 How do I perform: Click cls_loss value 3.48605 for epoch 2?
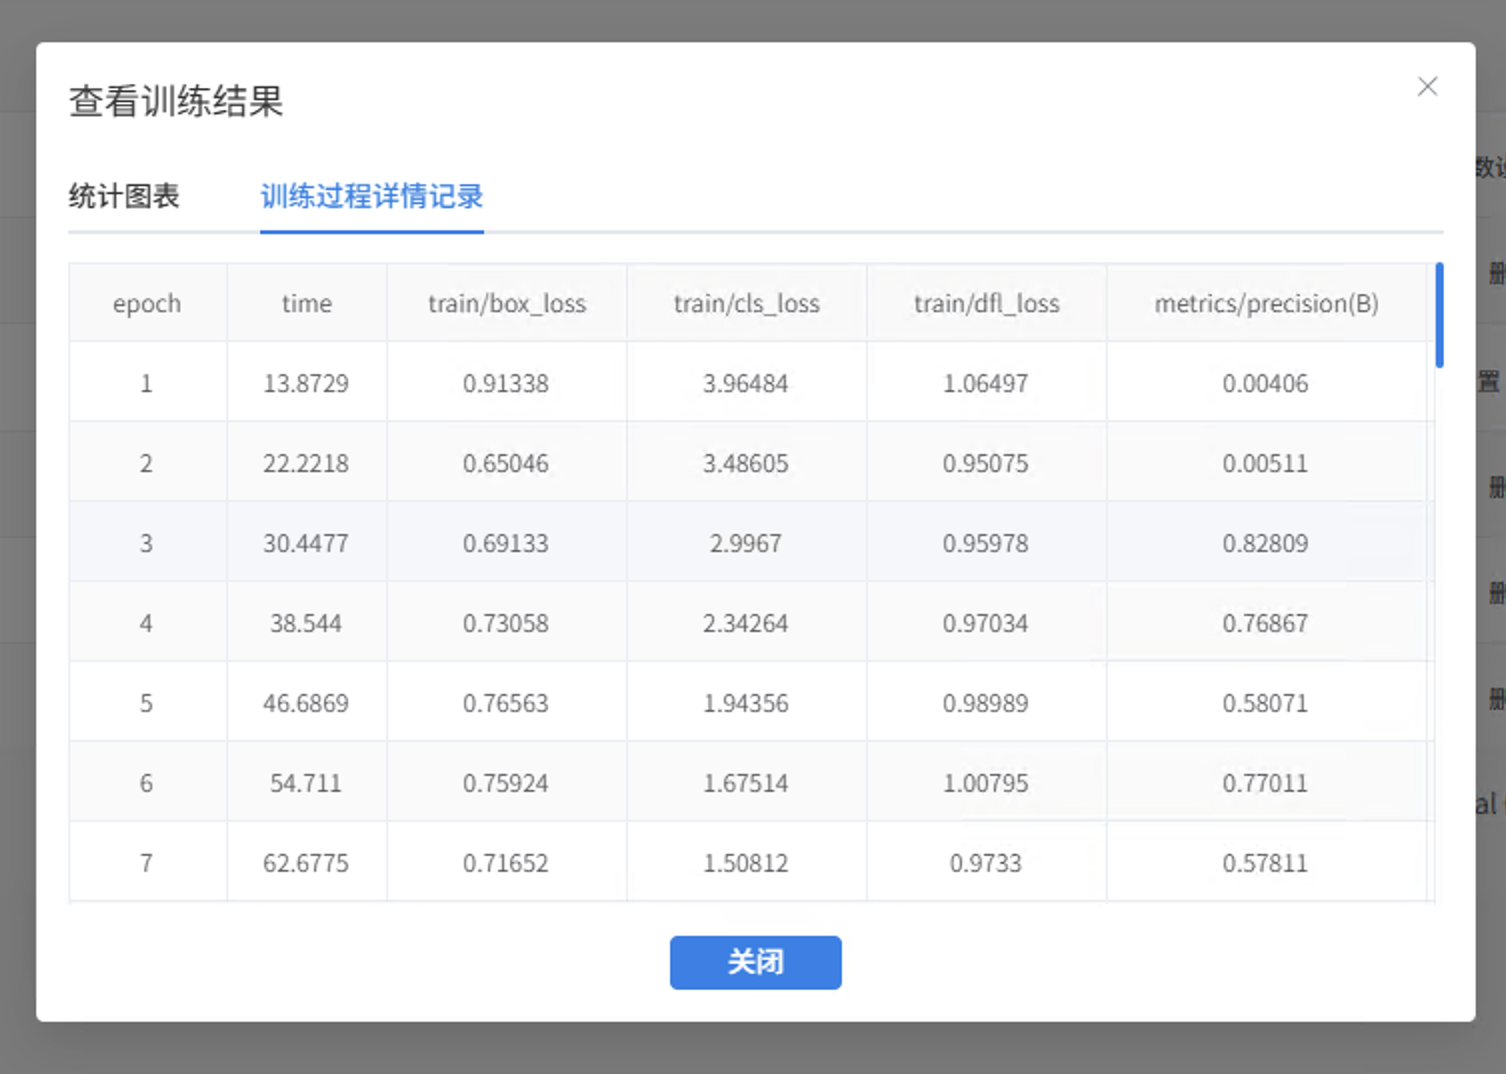coord(746,462)
